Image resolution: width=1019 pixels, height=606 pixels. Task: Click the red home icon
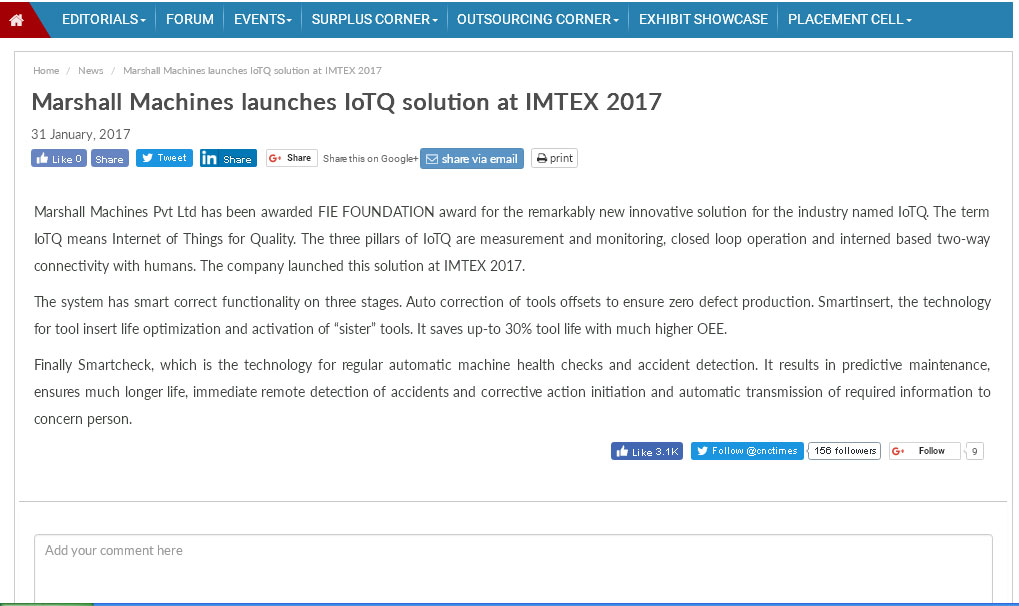click(x=17, y=19)
